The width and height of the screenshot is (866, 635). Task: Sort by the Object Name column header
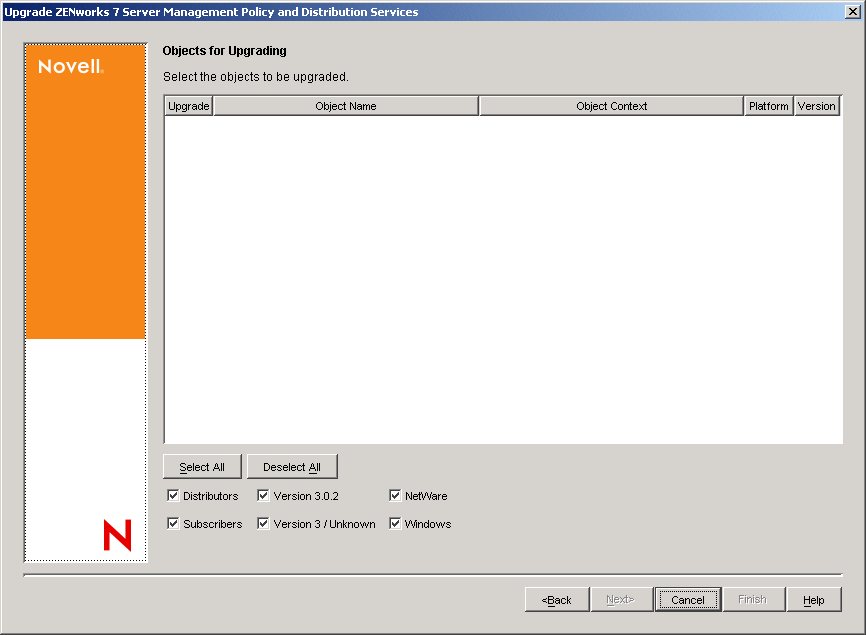point(346,106)
